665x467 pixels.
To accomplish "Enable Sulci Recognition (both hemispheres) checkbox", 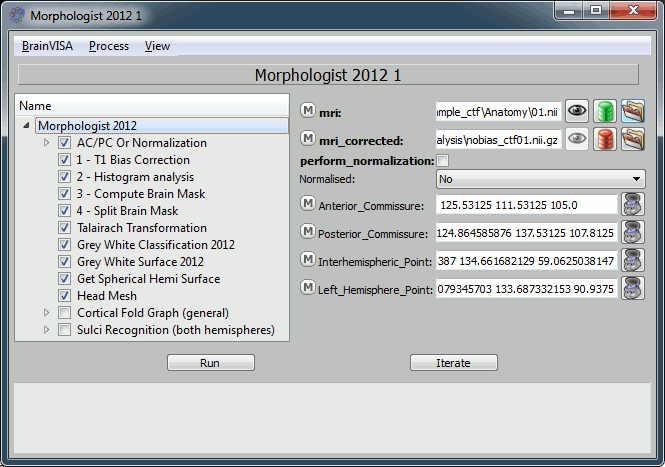I will (64, 330).
